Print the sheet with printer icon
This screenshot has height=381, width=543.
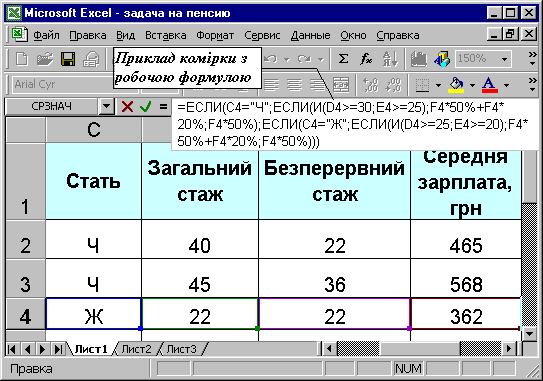pyautogui.click(x=91, y=59)
